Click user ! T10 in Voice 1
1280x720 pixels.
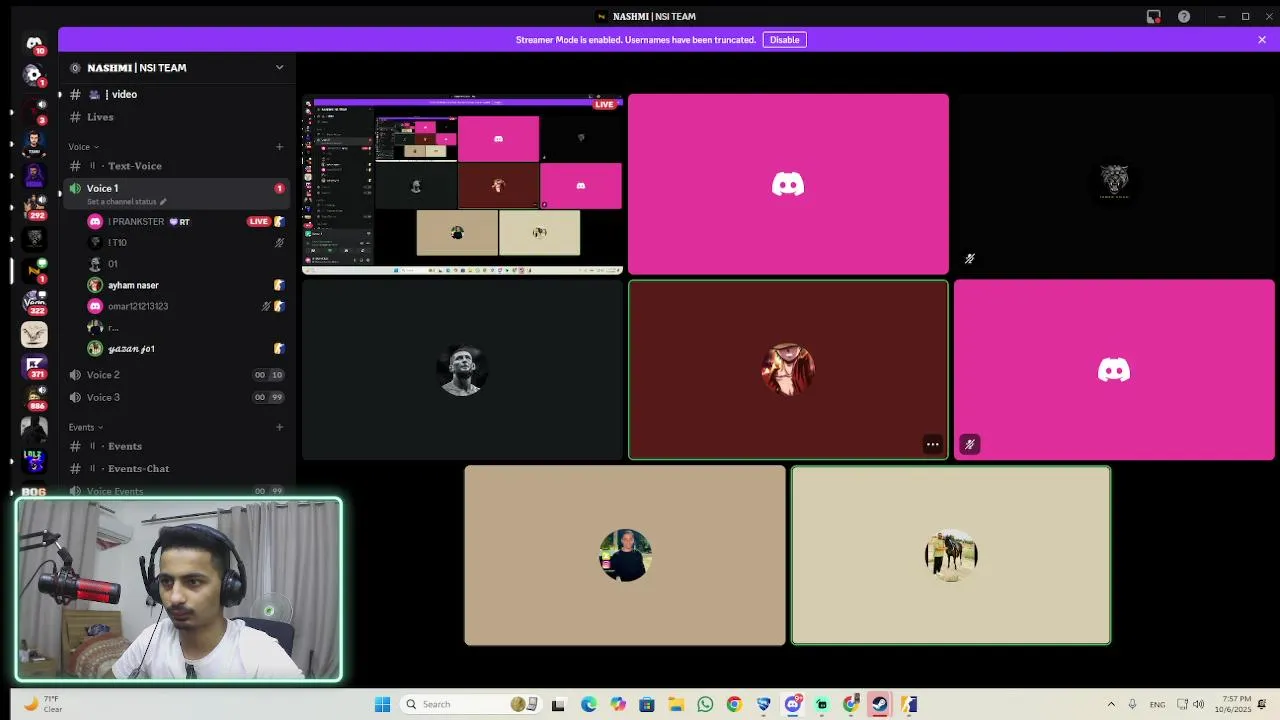coord(186,242)
